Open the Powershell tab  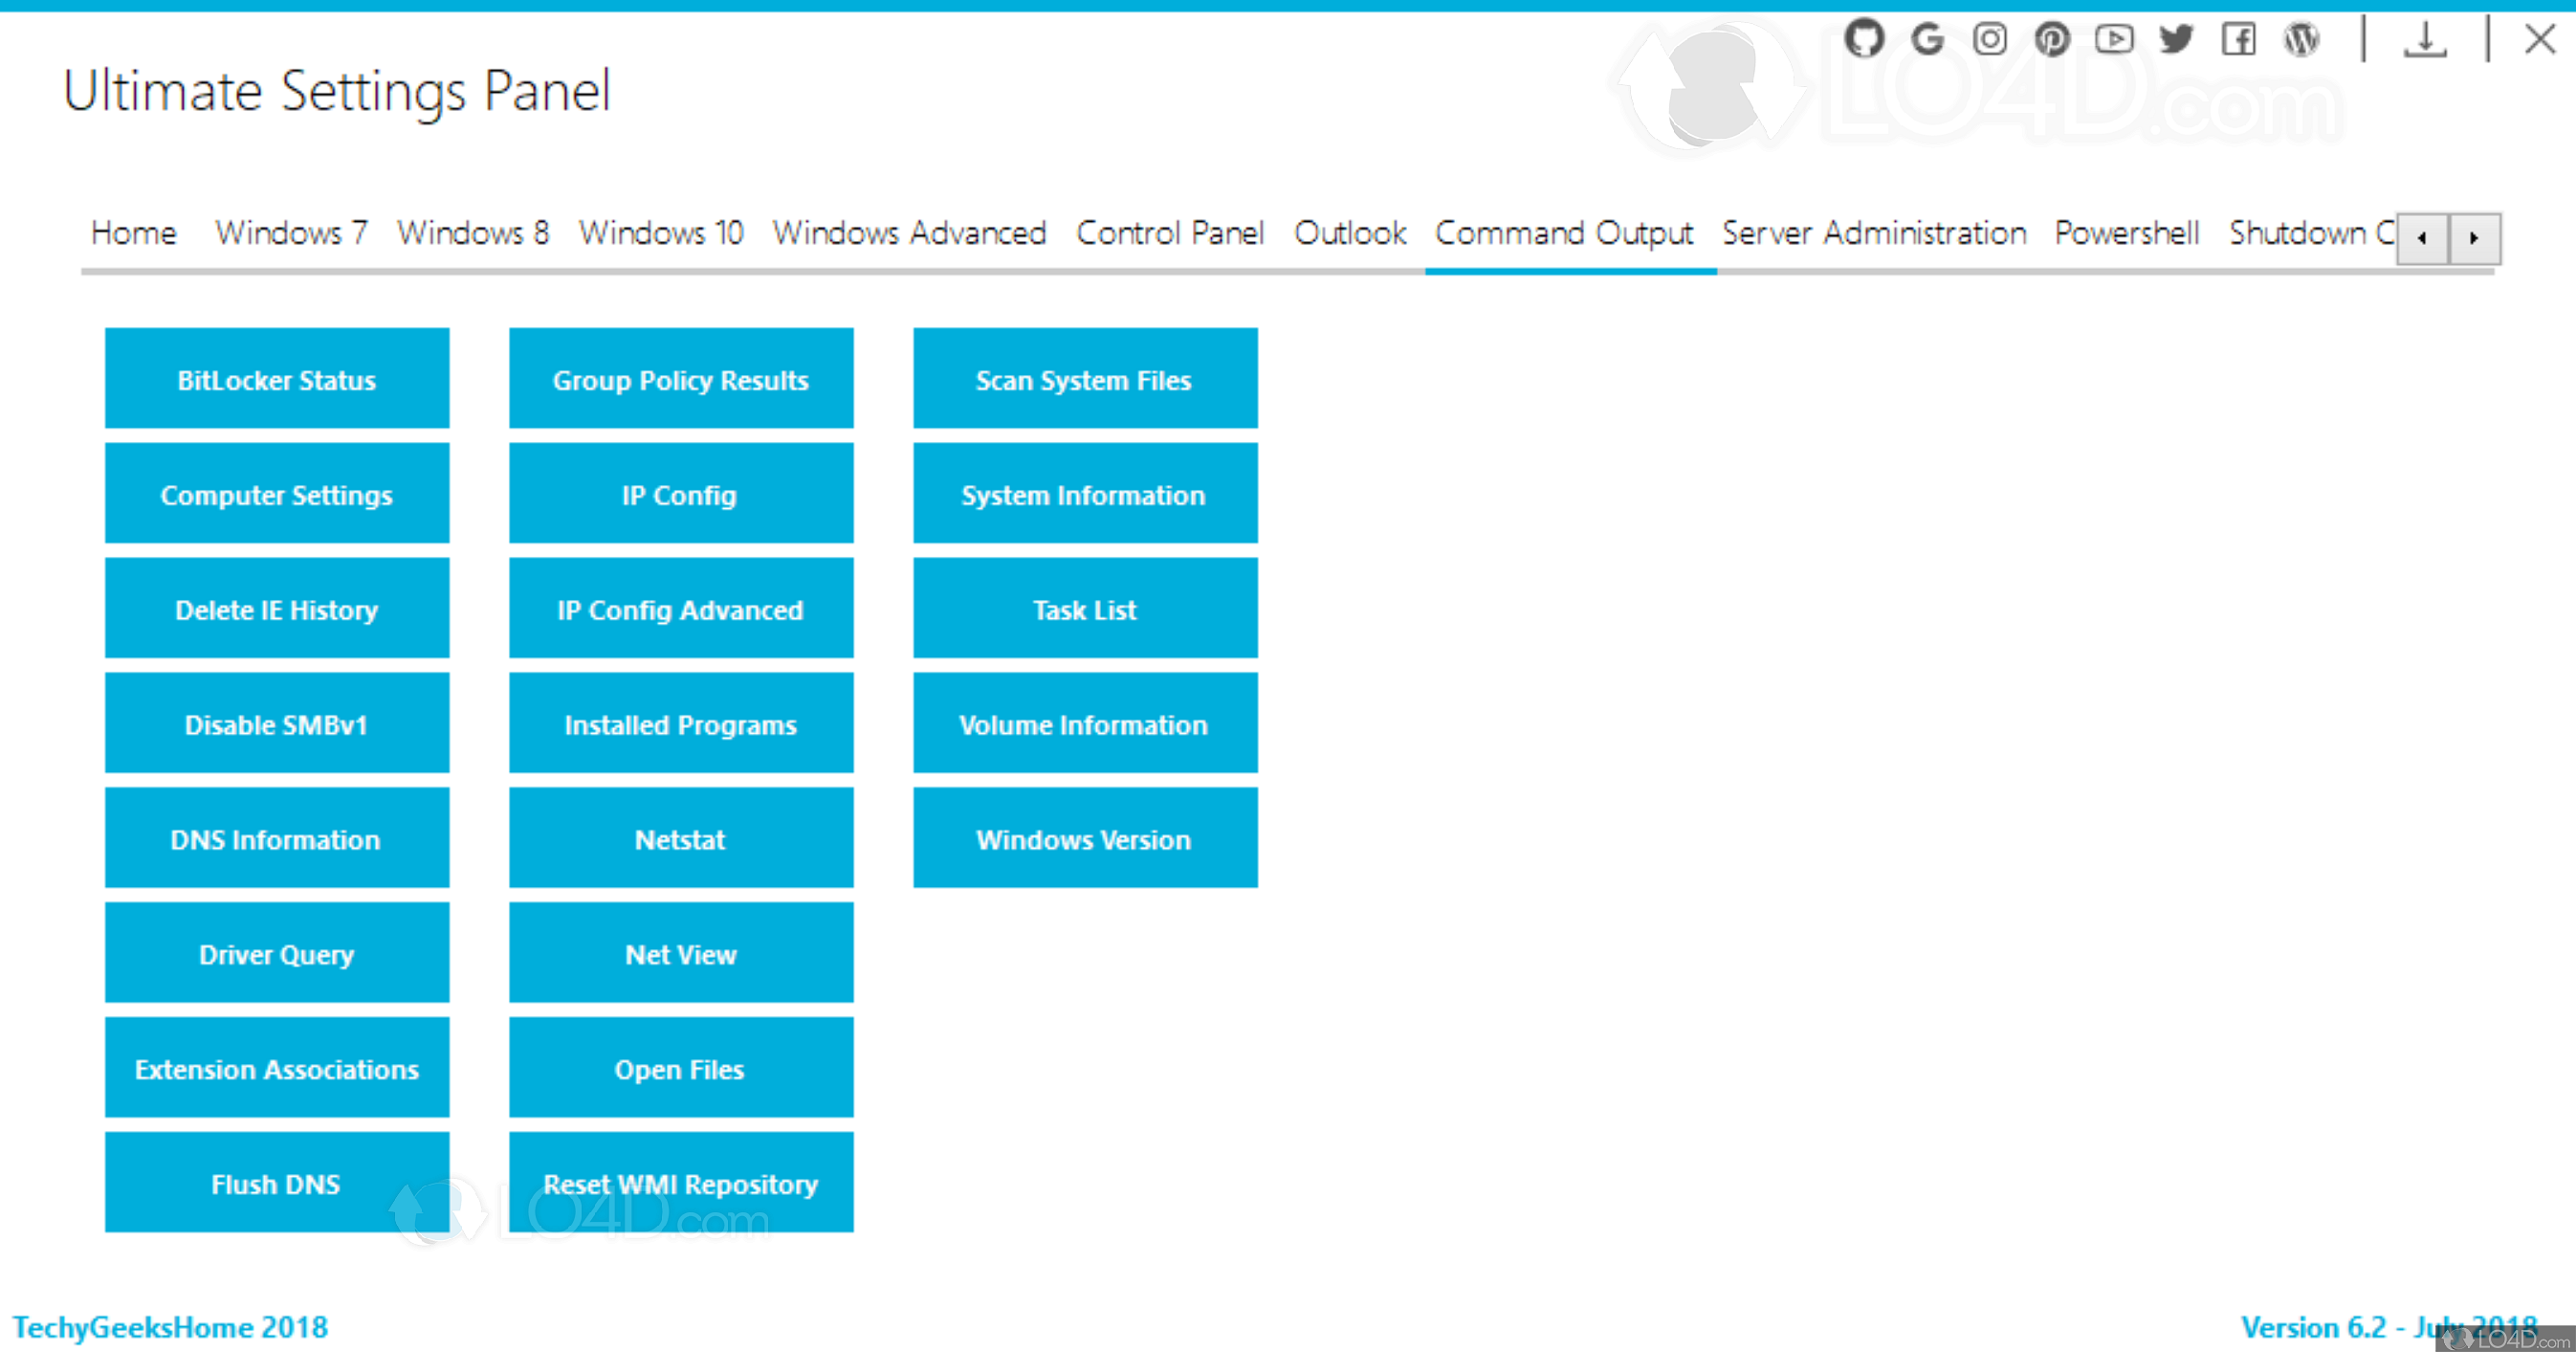tap(2126, 233)
